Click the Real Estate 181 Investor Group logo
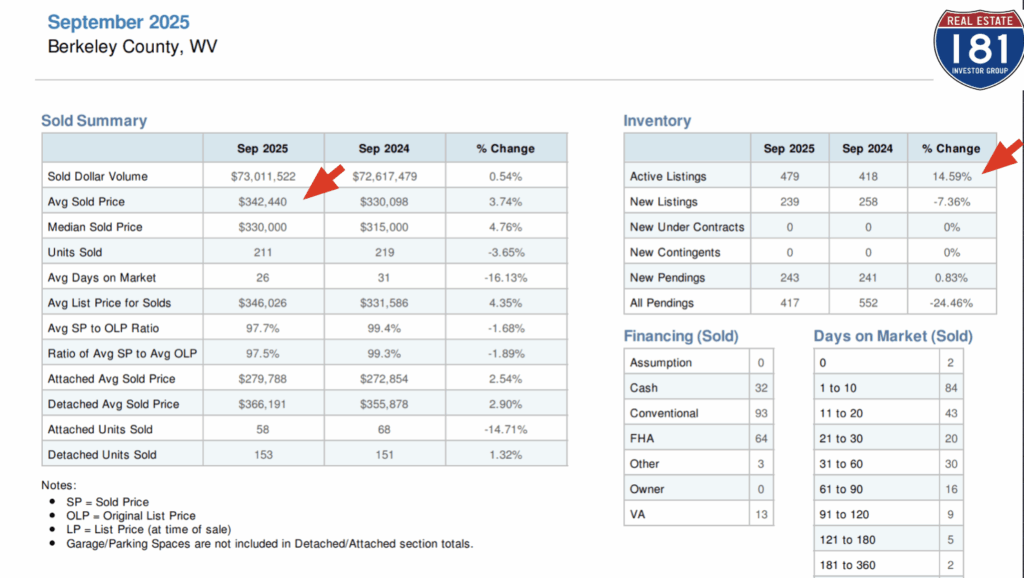This screenshot has height=578, width=1024. 978,49
